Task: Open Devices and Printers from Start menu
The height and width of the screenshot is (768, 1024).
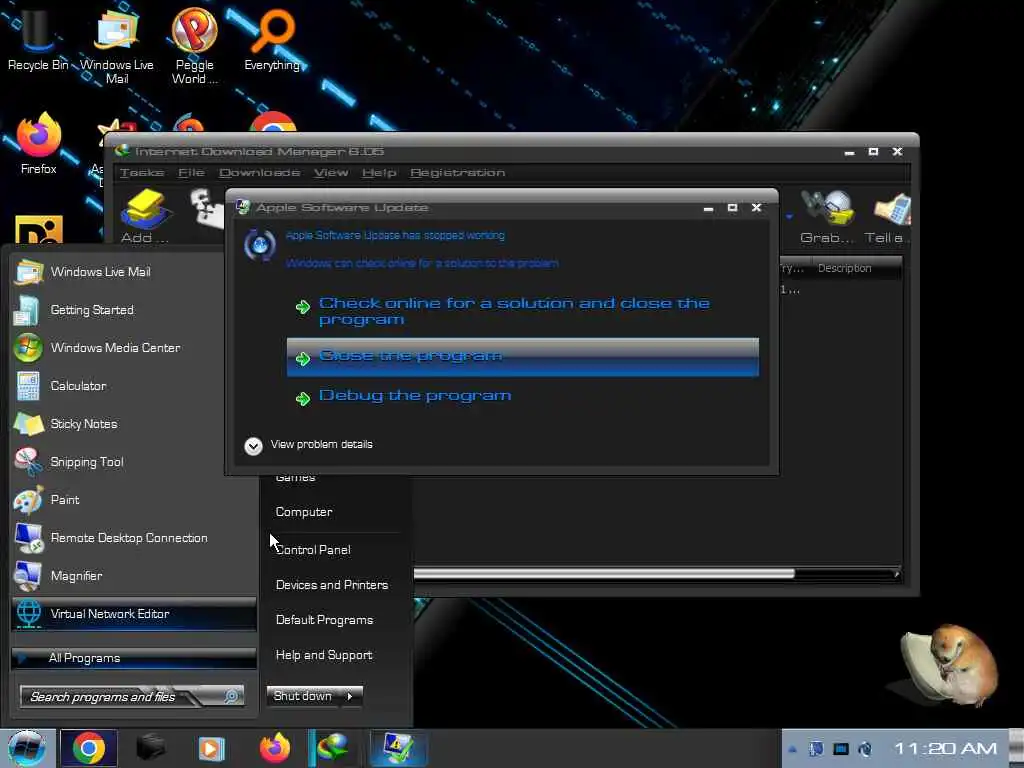Action: [332, 585]
